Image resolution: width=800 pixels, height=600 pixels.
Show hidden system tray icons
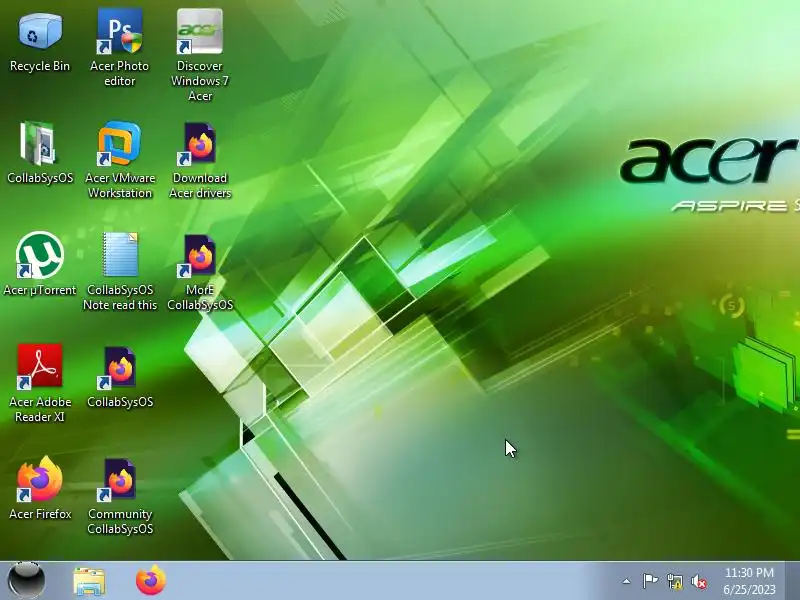pos(627,581)
